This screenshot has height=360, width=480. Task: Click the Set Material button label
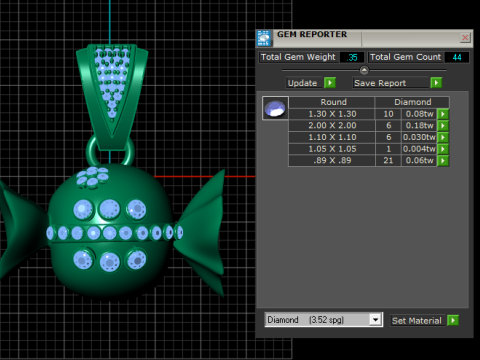(x=417, y=321)
